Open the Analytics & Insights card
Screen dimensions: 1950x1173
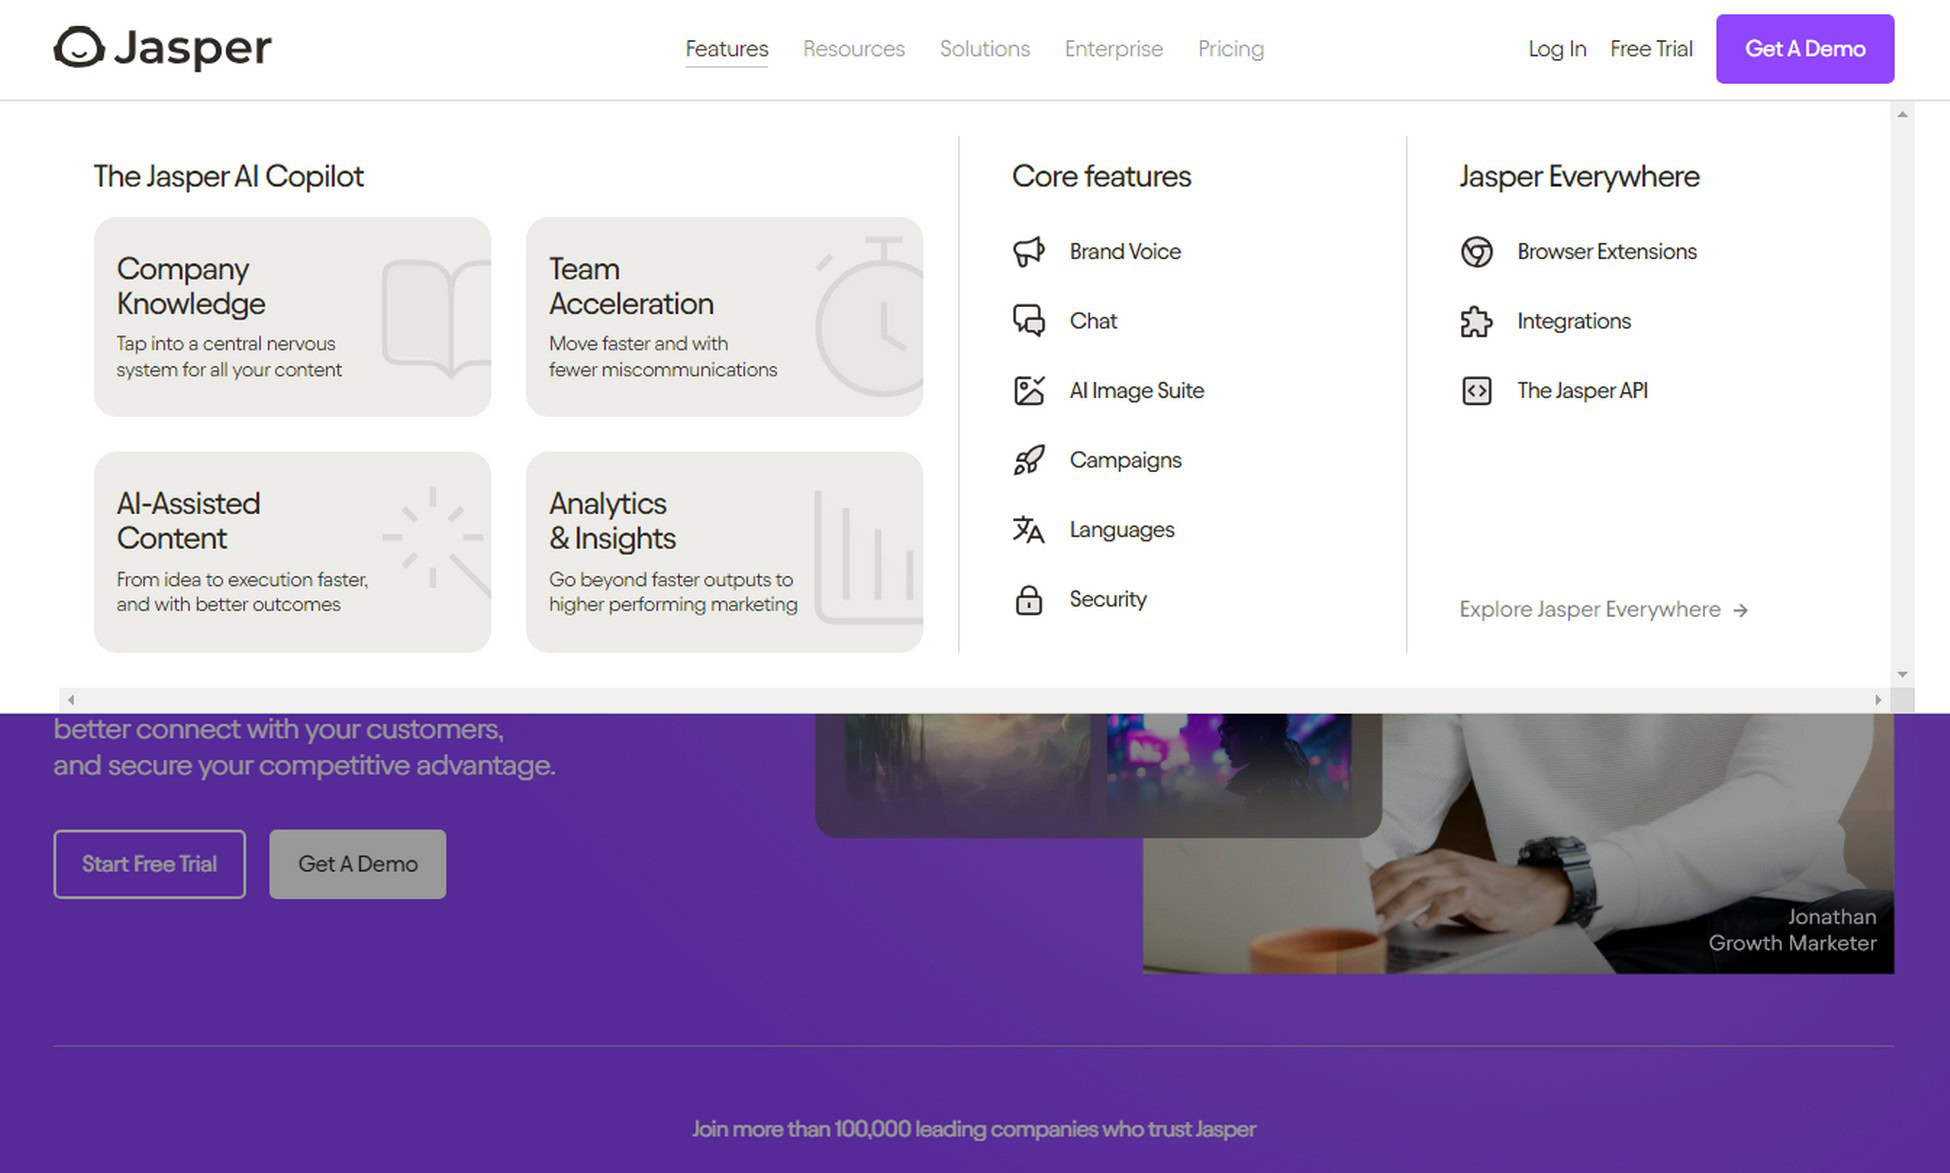(724, 552)
